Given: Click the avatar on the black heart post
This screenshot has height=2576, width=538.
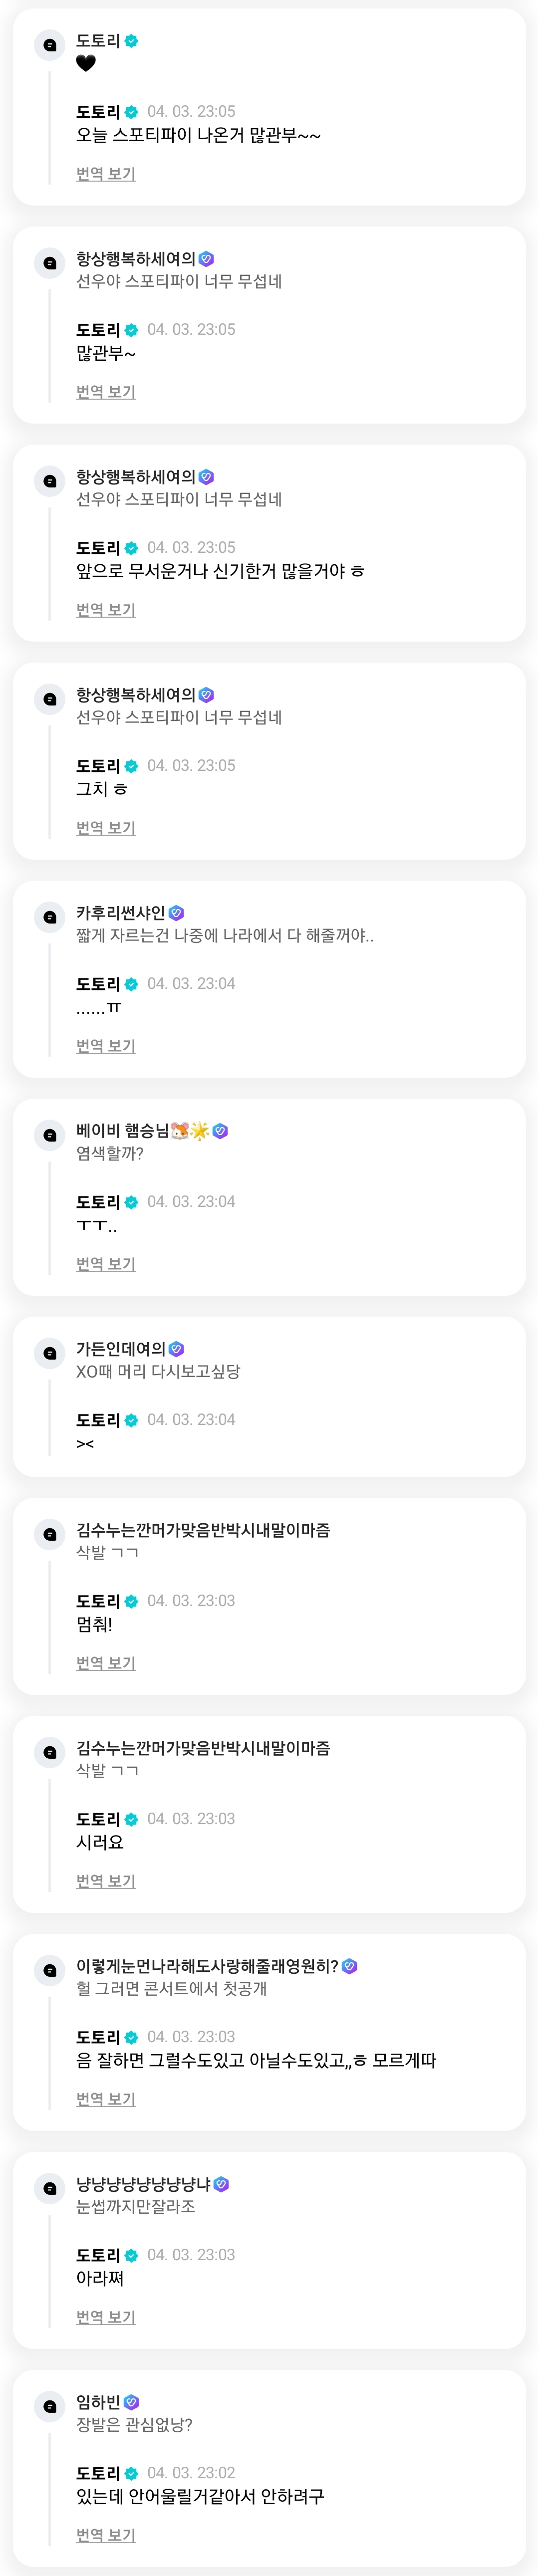Looking at the screenshot, I should [x=49, y=45].
